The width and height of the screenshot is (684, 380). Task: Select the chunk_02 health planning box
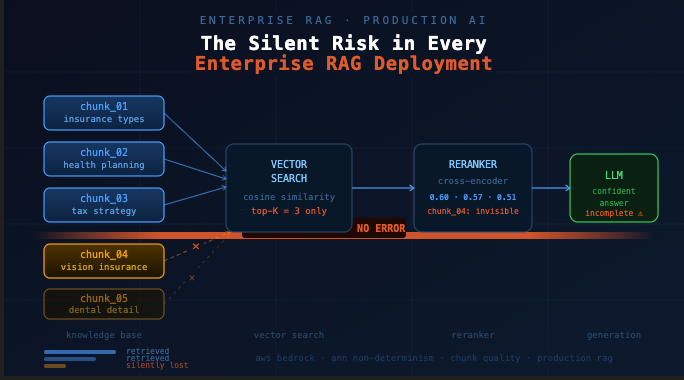coord(104,159)
